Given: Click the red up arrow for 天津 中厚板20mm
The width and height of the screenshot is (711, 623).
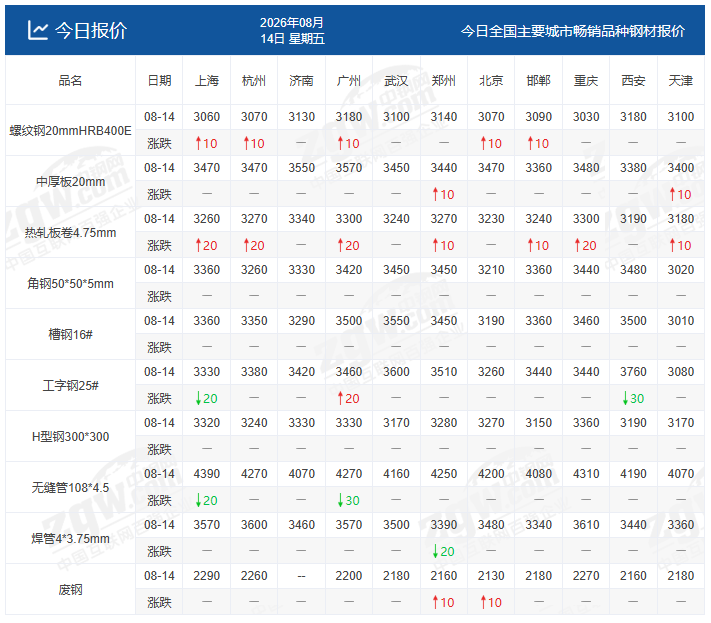Looking at the screenshot, I should pos(672,195).
